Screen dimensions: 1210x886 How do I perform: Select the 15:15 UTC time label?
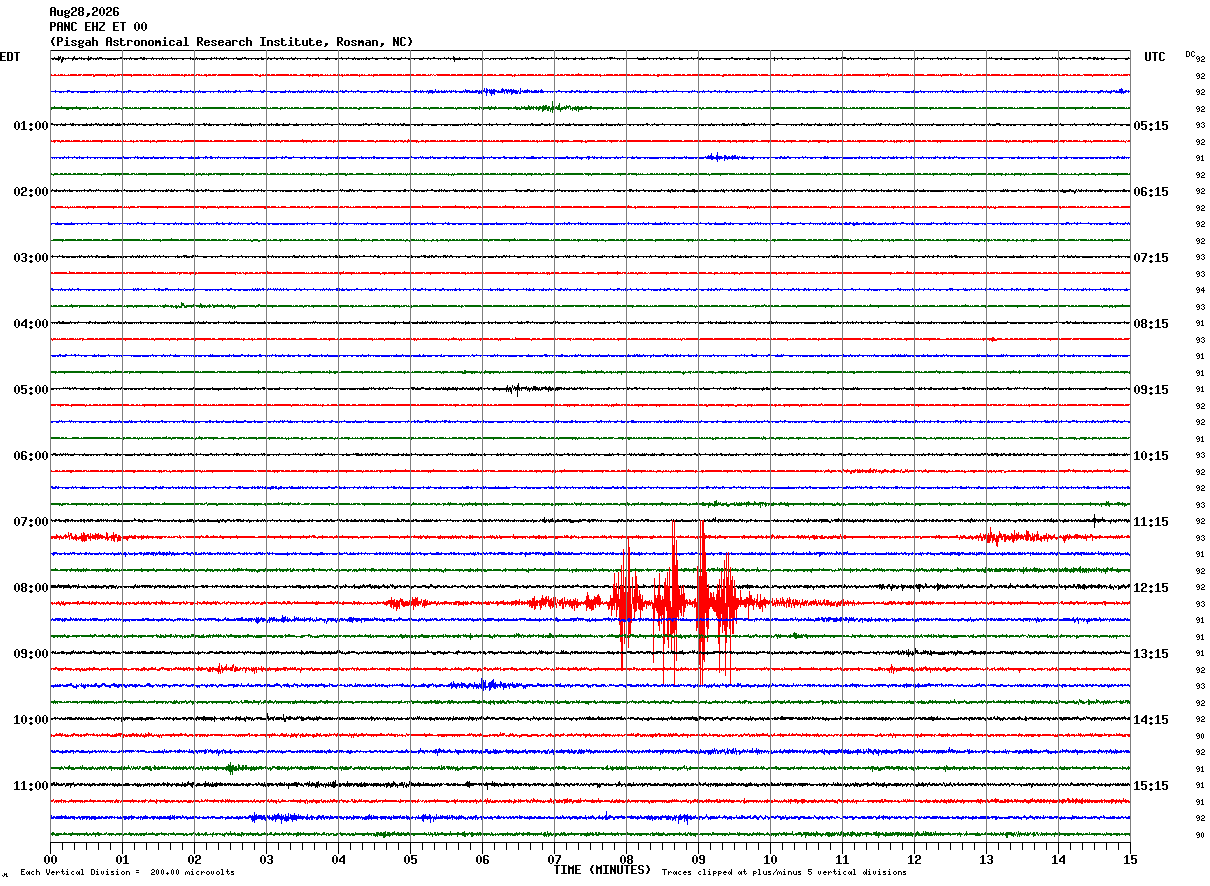click(1151, 786)
